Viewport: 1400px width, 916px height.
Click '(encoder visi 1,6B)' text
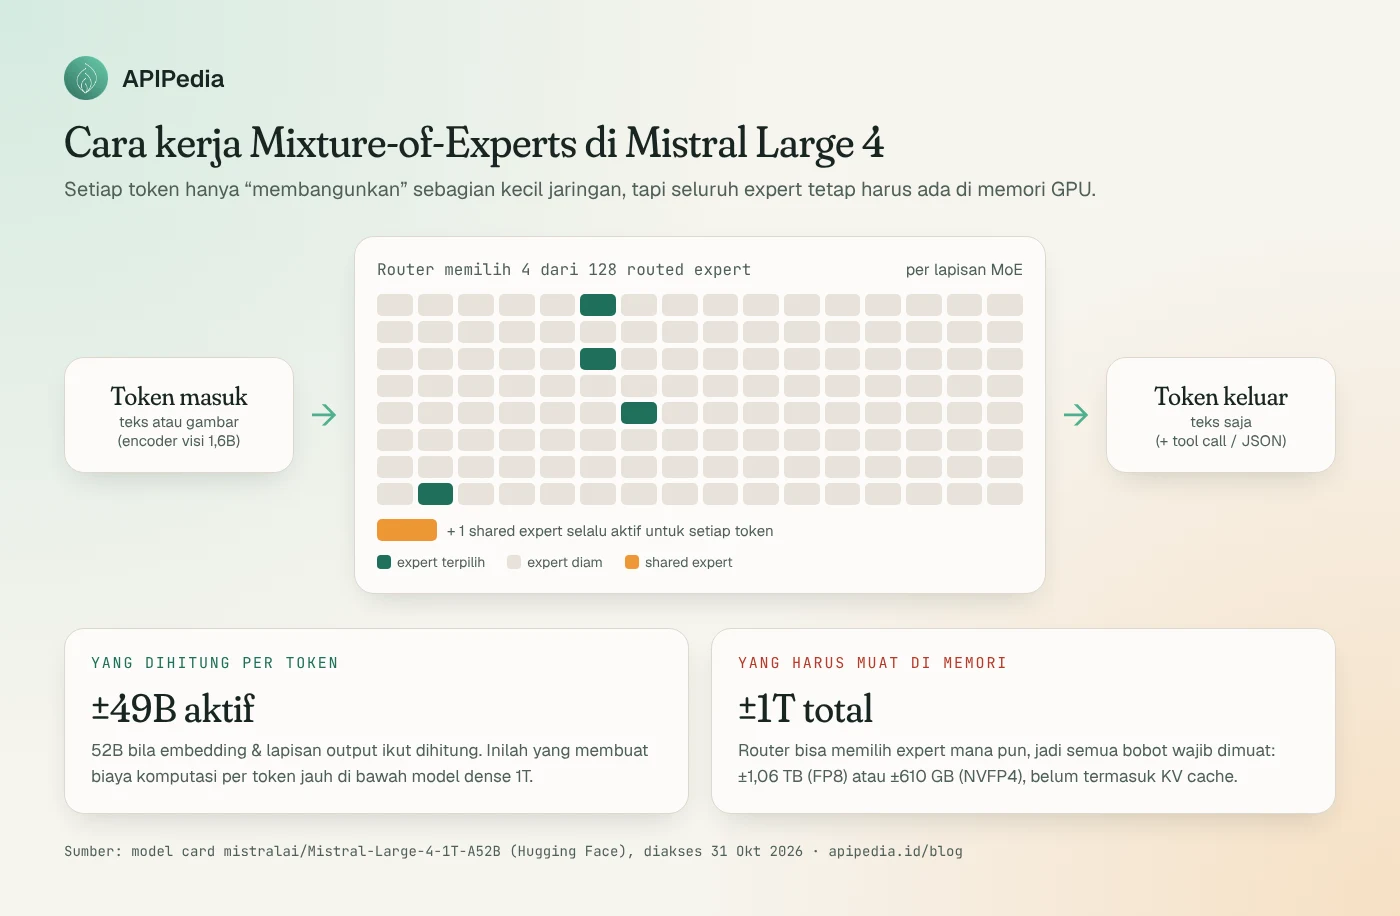click(x=179, y=441)
